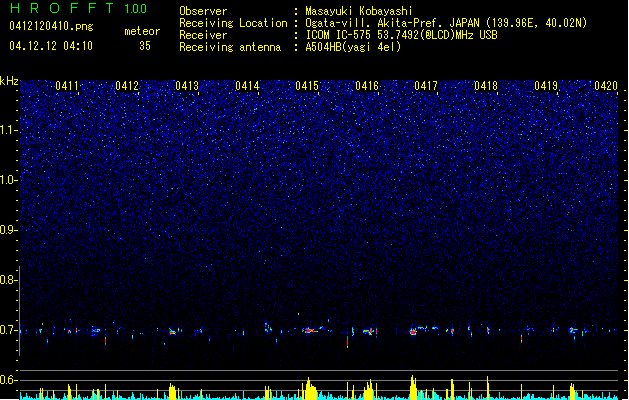Click the 'meteor' label above count

click(142, 31)
